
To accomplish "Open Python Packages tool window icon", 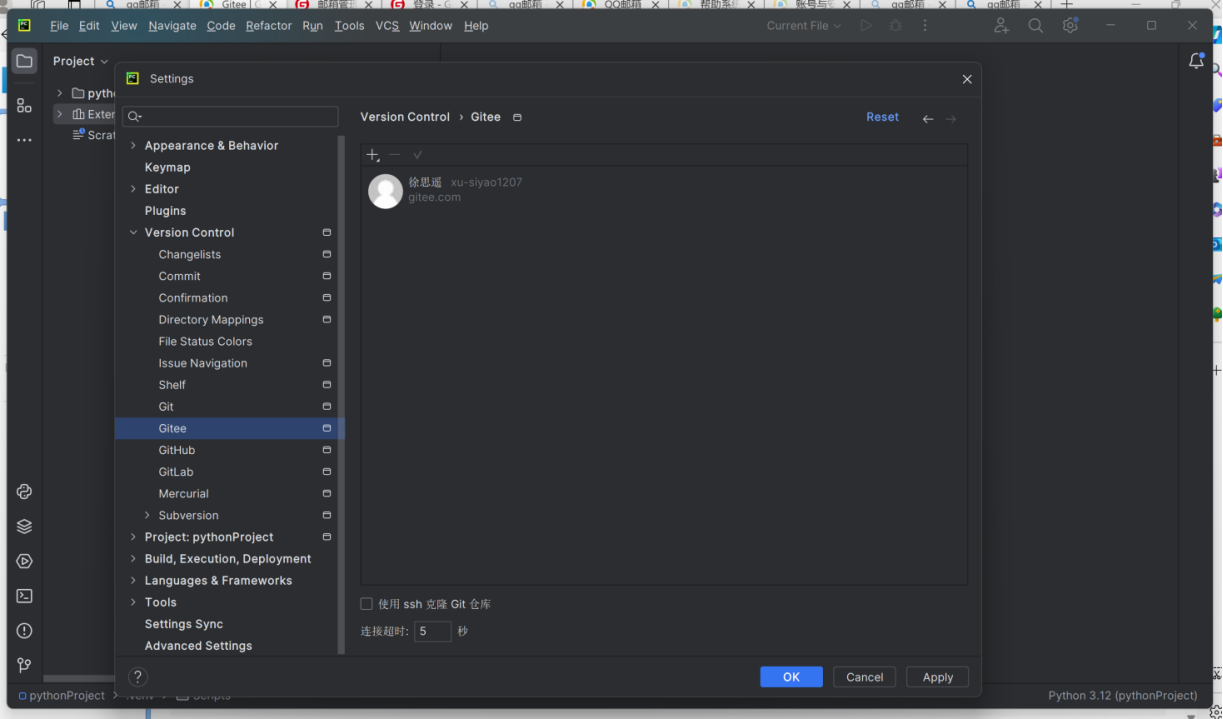I will coord(25,526).
